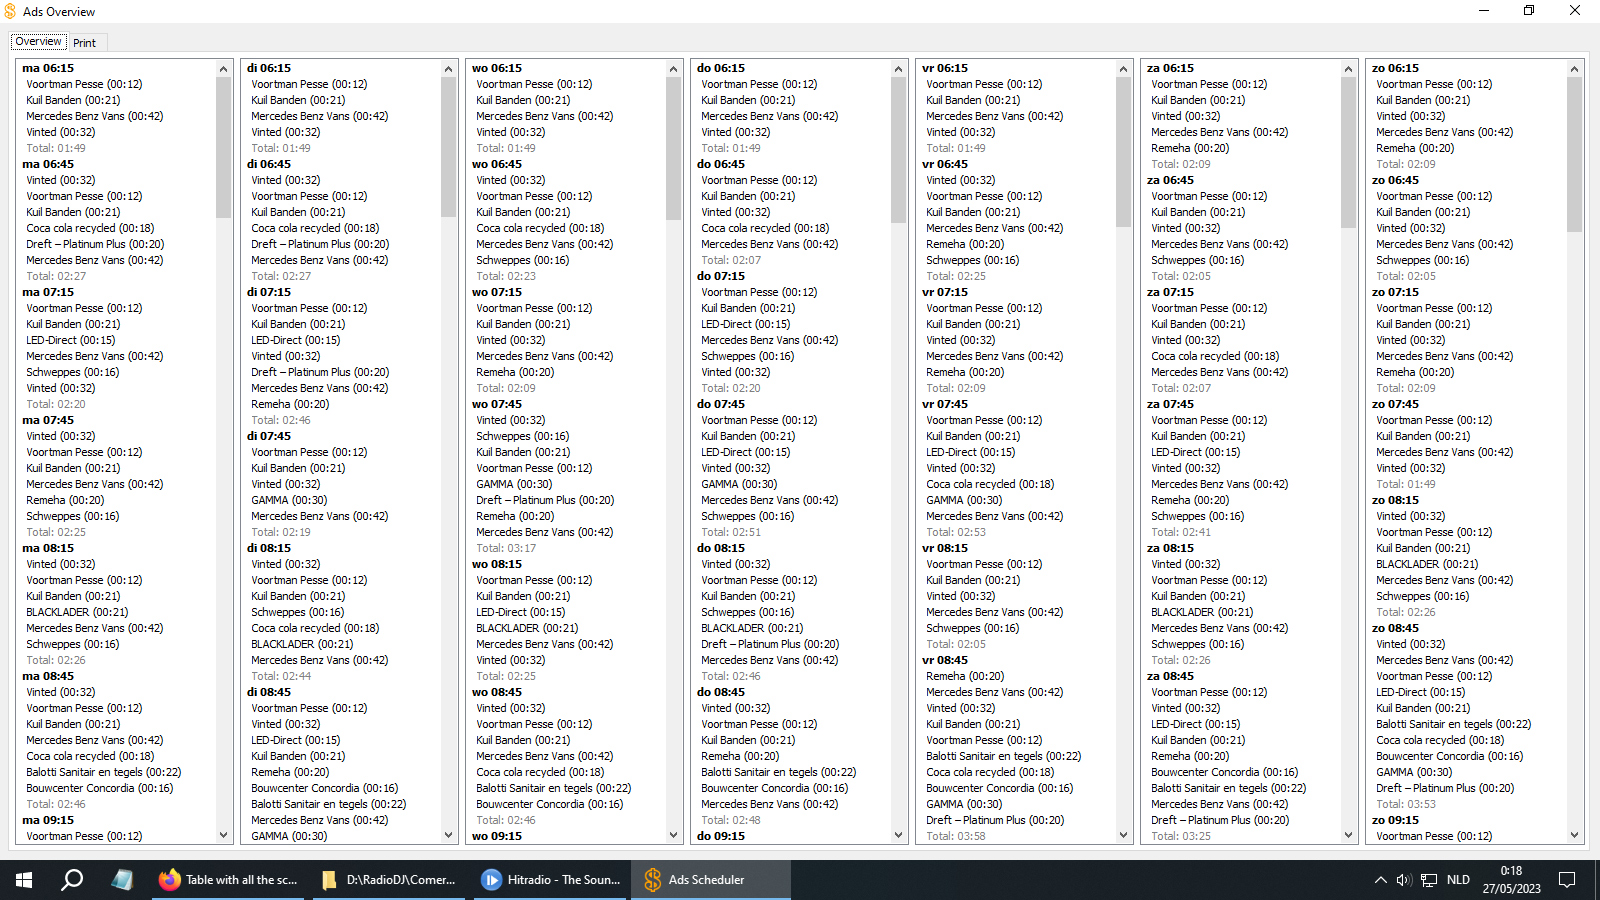
Task: Change NLD keyboard language
Action: [1458, 880]
